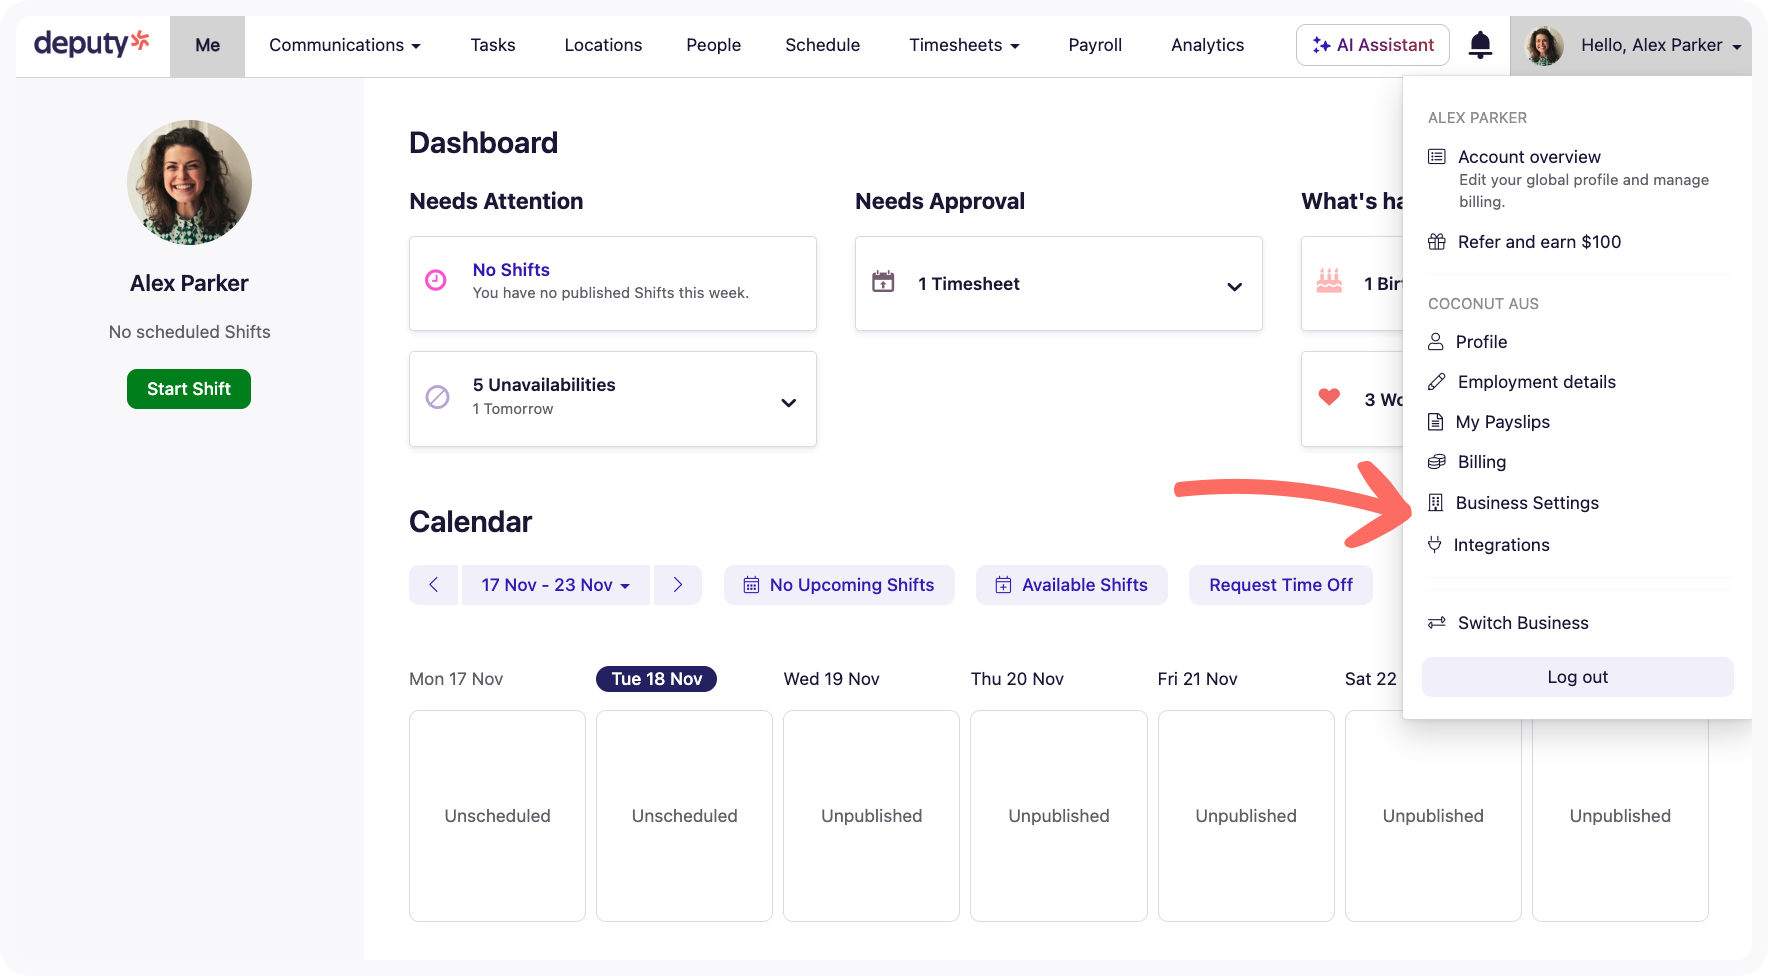
Task: Click the calendar icon on No Upcoming Shifts
Action: [x=752, y=584]
